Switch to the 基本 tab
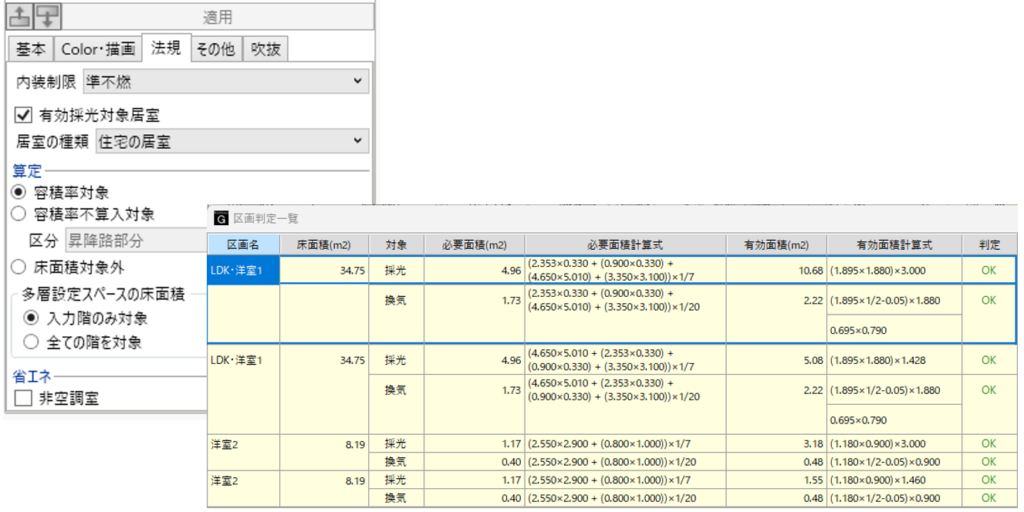This screenshot has width=1024, height=512. coord(29,49)
